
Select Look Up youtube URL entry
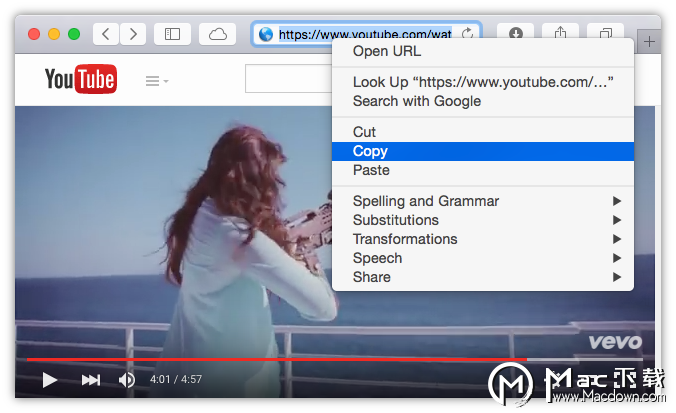(x=483, y=82)
